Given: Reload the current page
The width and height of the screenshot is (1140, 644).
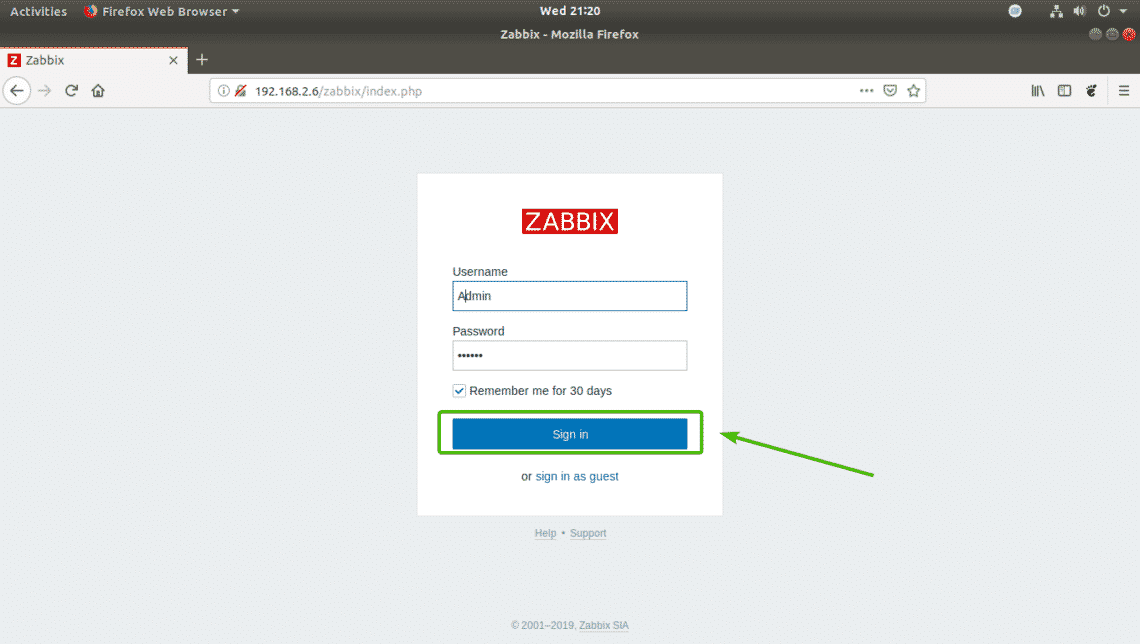Looking at the screenshot, I should tap(71, 91).
